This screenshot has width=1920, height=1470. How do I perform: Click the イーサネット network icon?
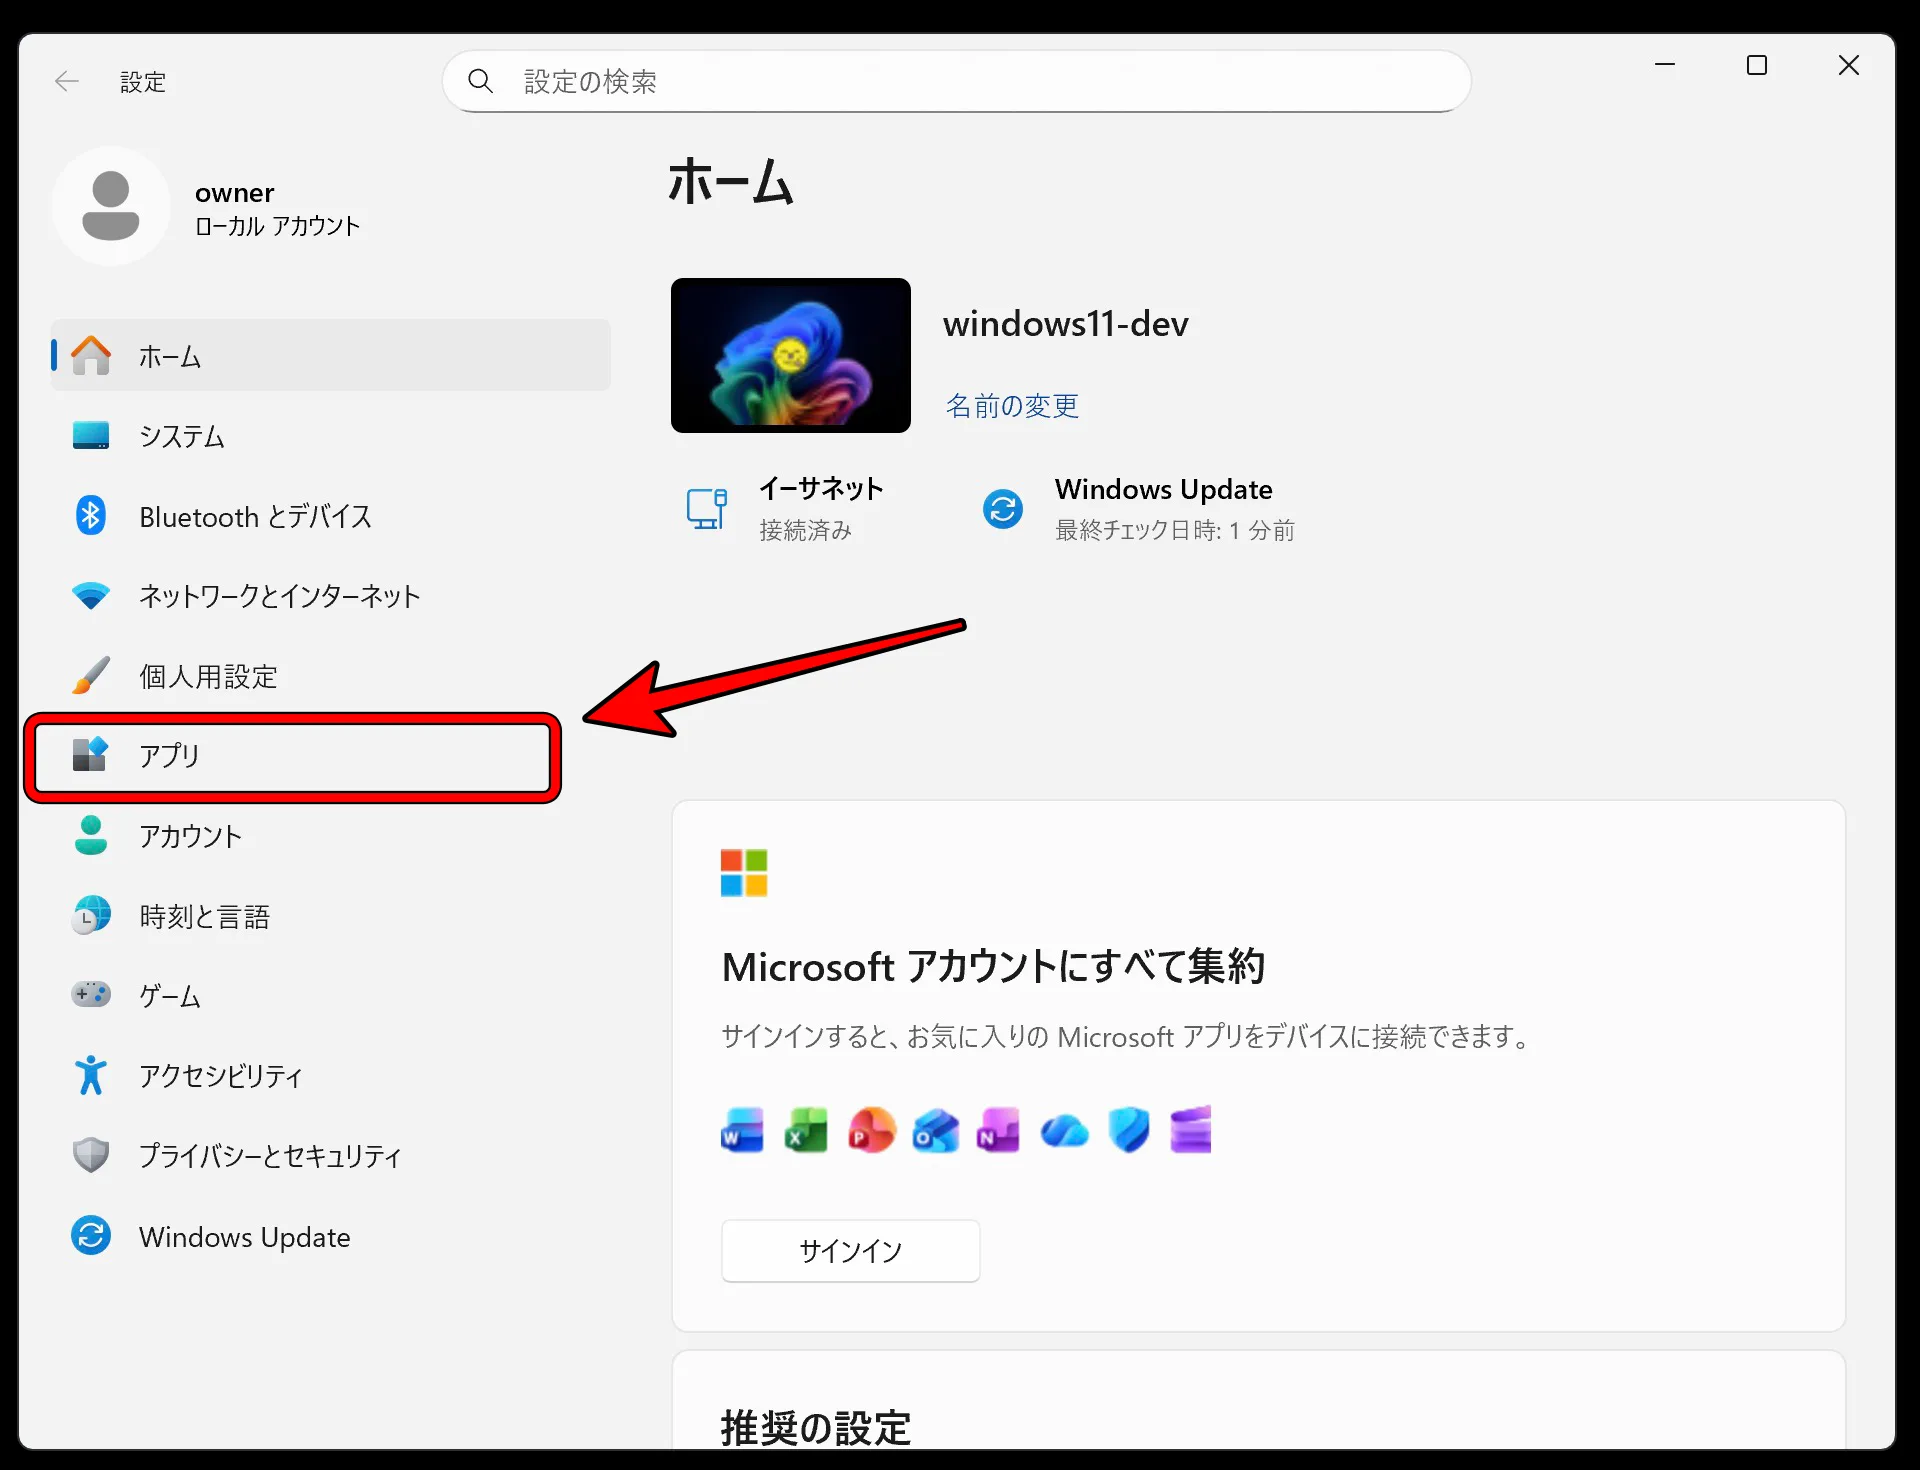pos(707,508)
